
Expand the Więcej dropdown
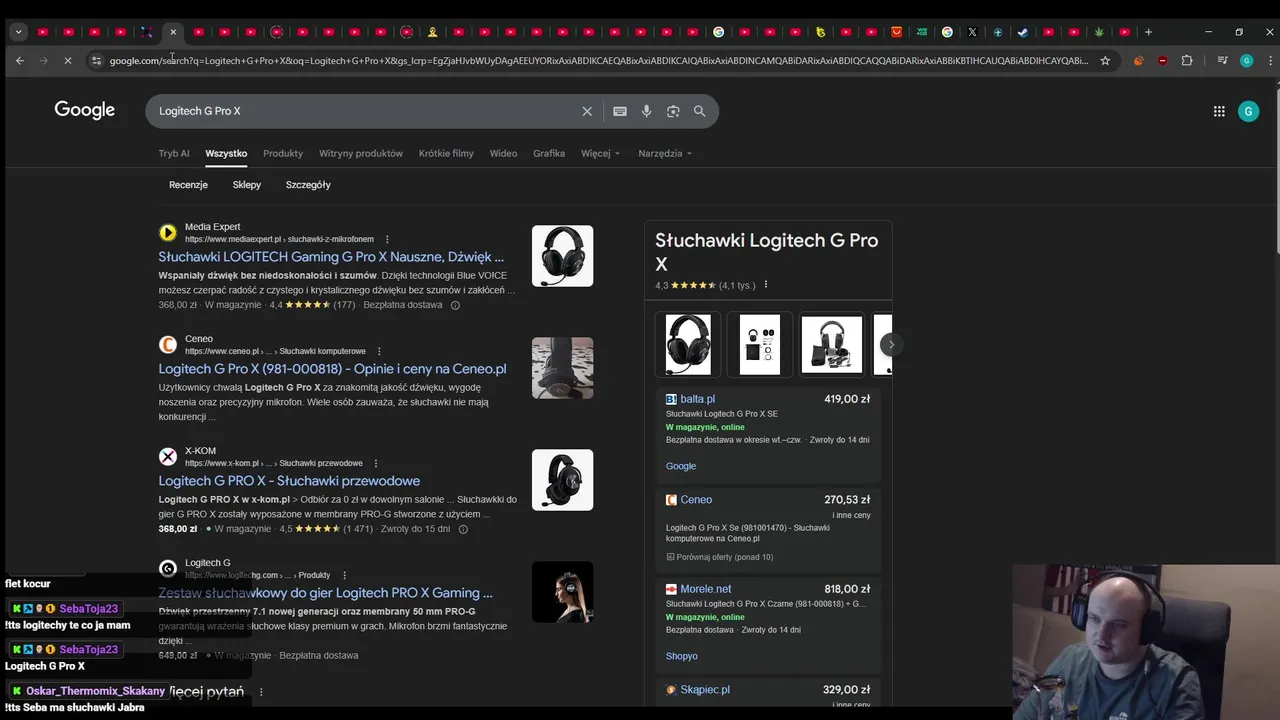[x=600, y=153]
